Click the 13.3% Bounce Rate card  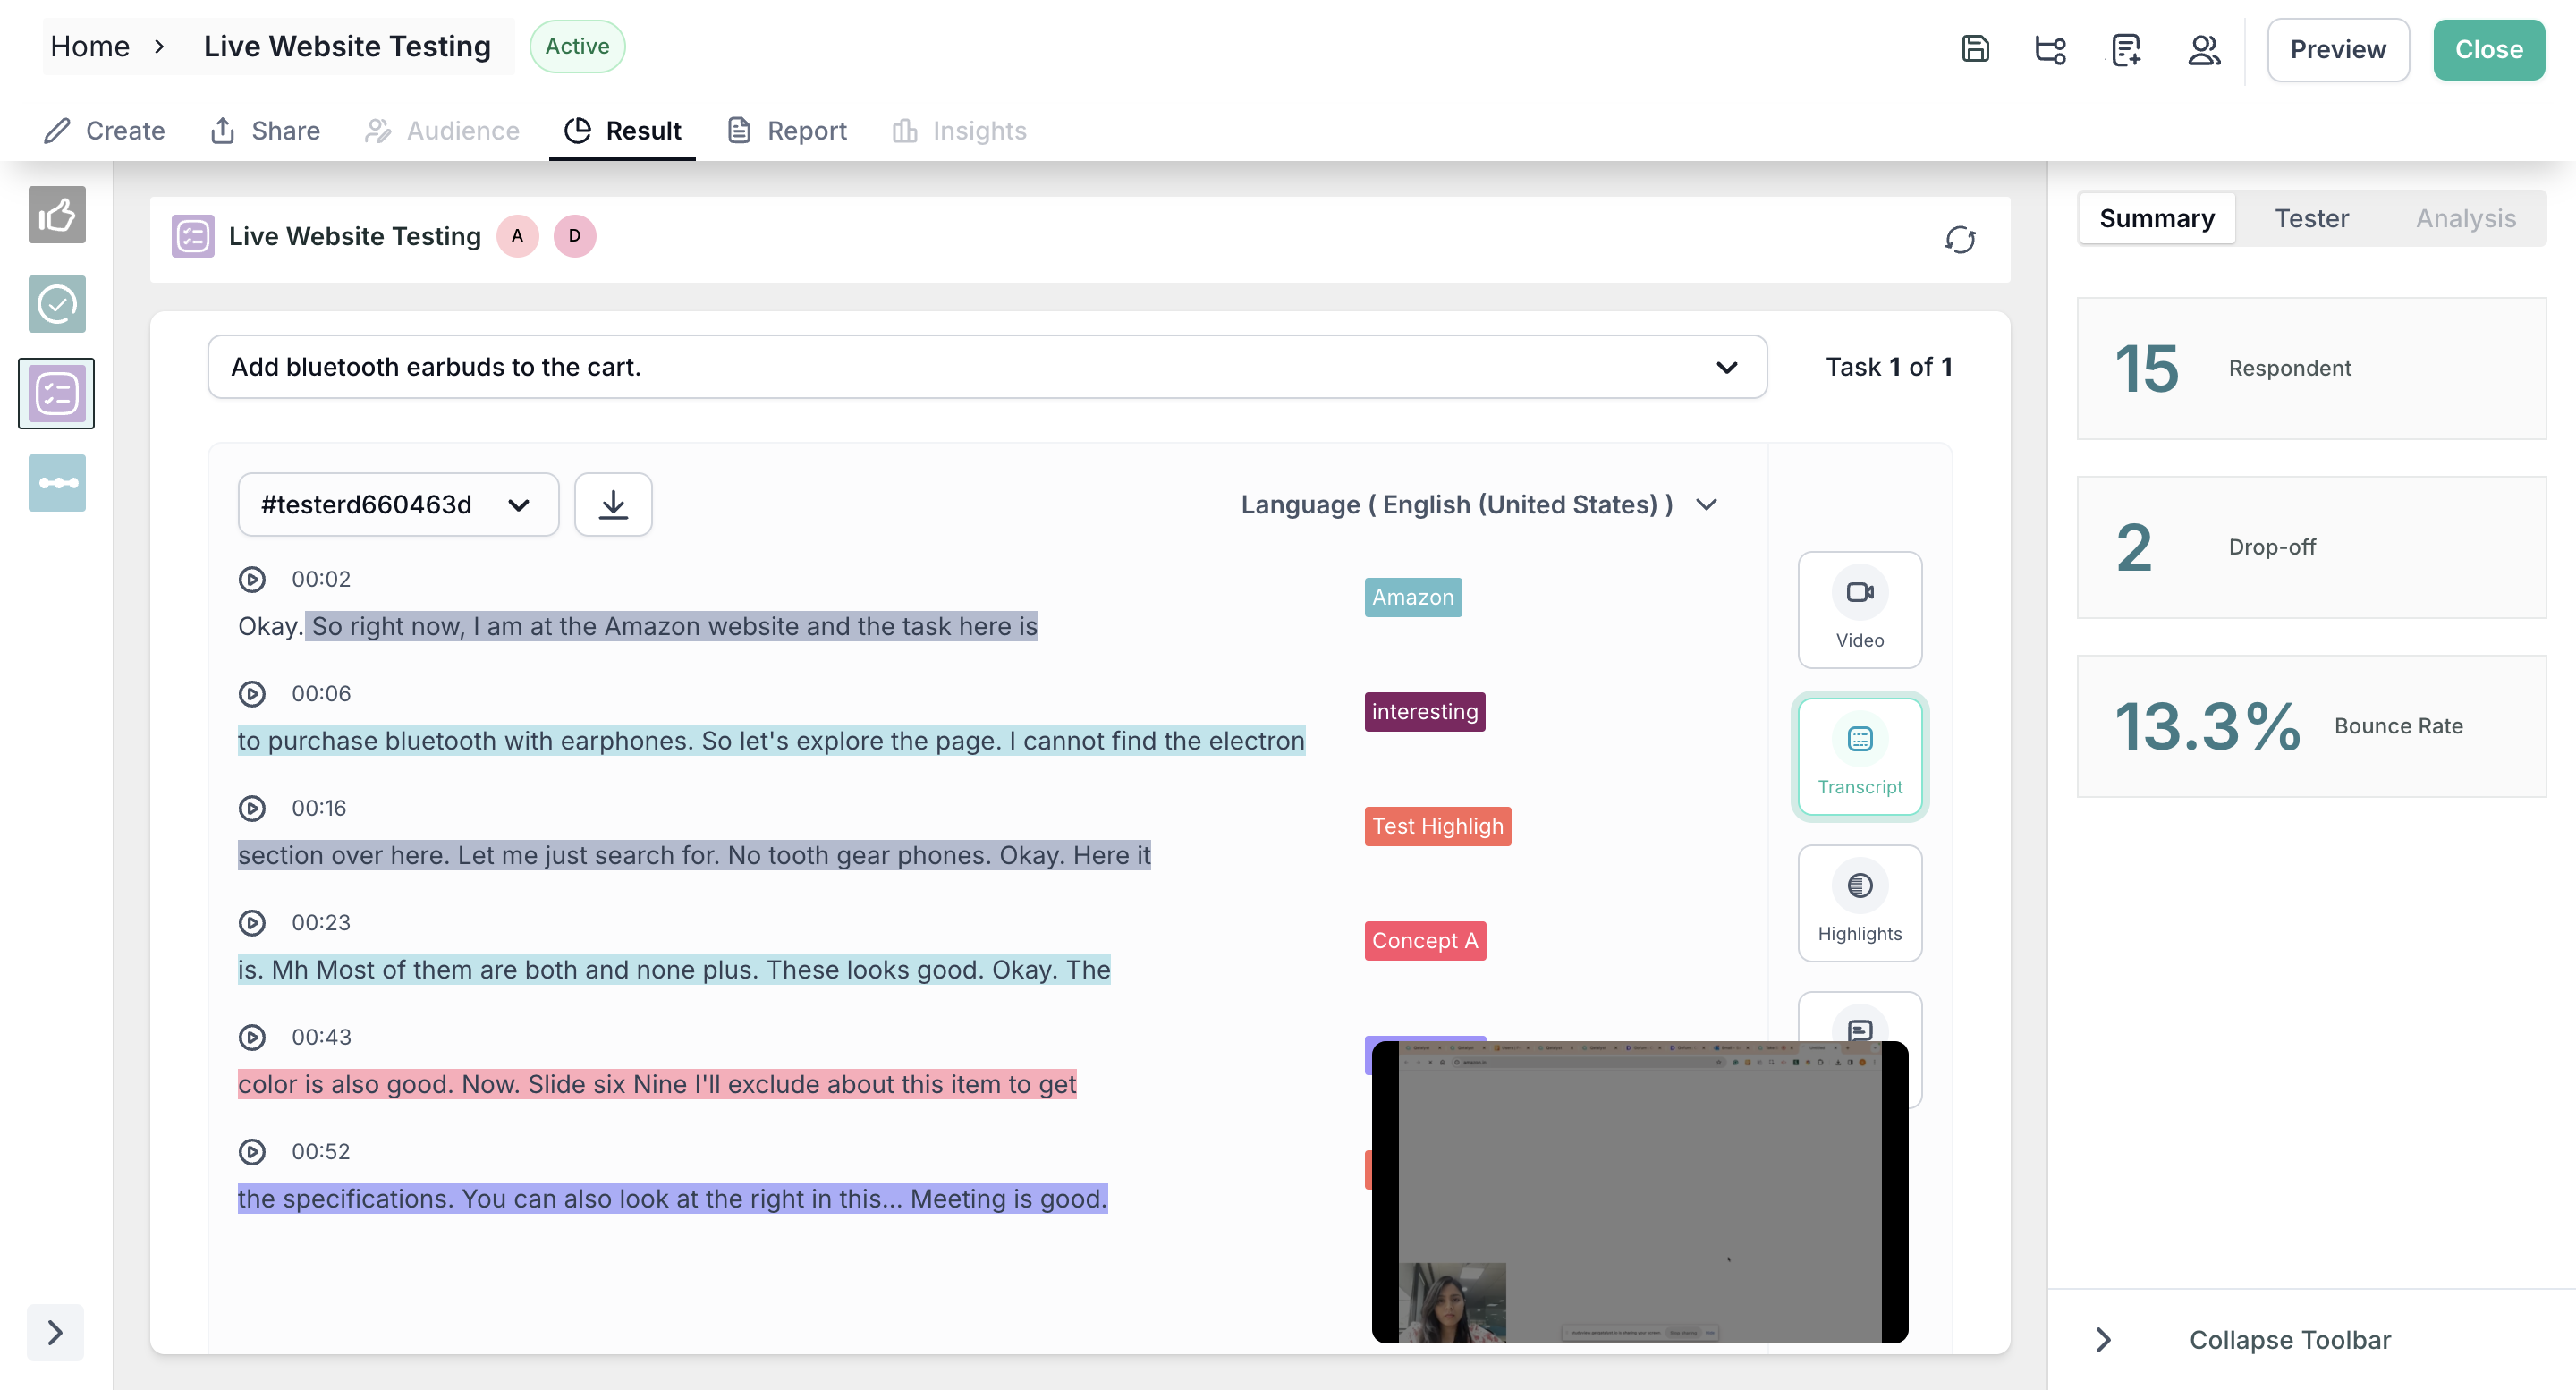[2312, 726]
